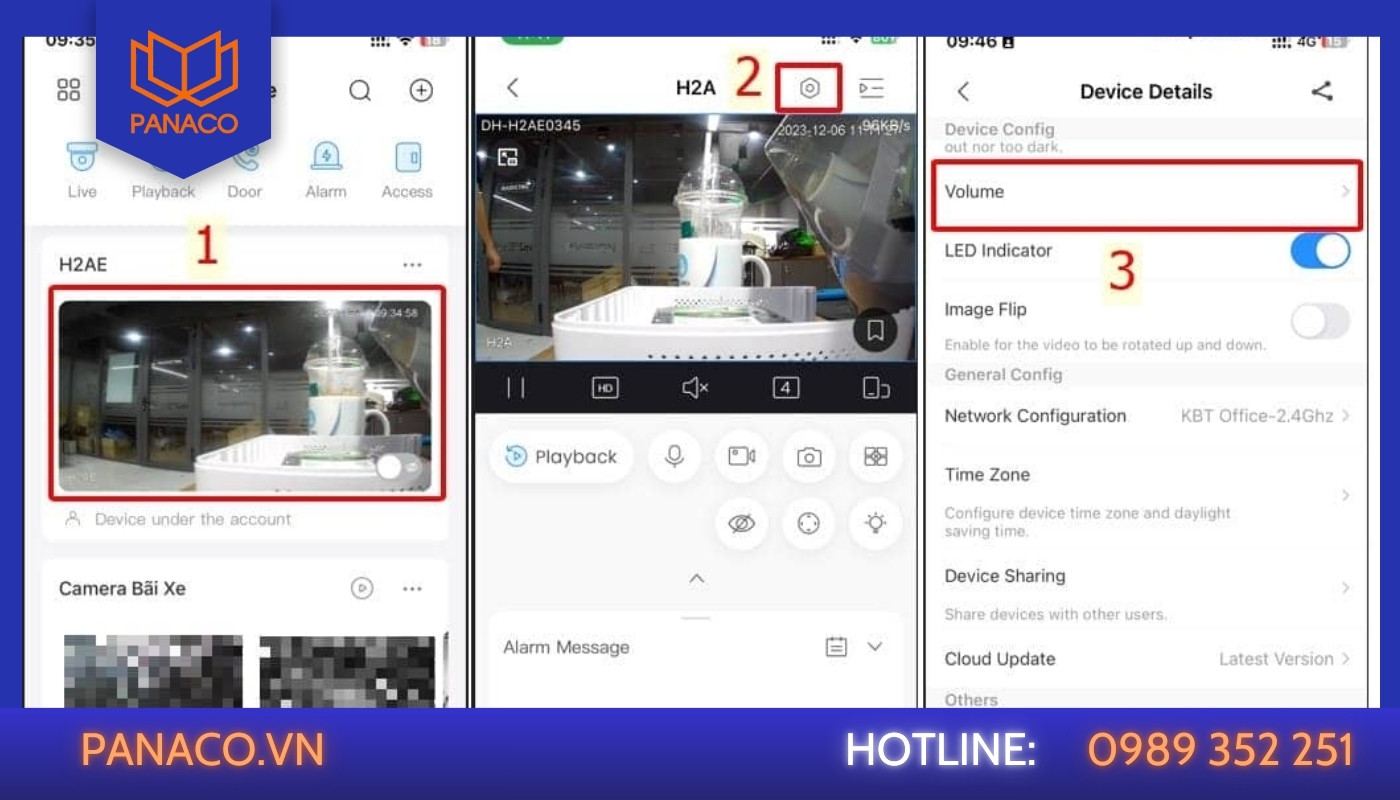This screenshot has width=1400, height=800.
Task: Expand the Alarm Message list
Action: click(874, 647)
